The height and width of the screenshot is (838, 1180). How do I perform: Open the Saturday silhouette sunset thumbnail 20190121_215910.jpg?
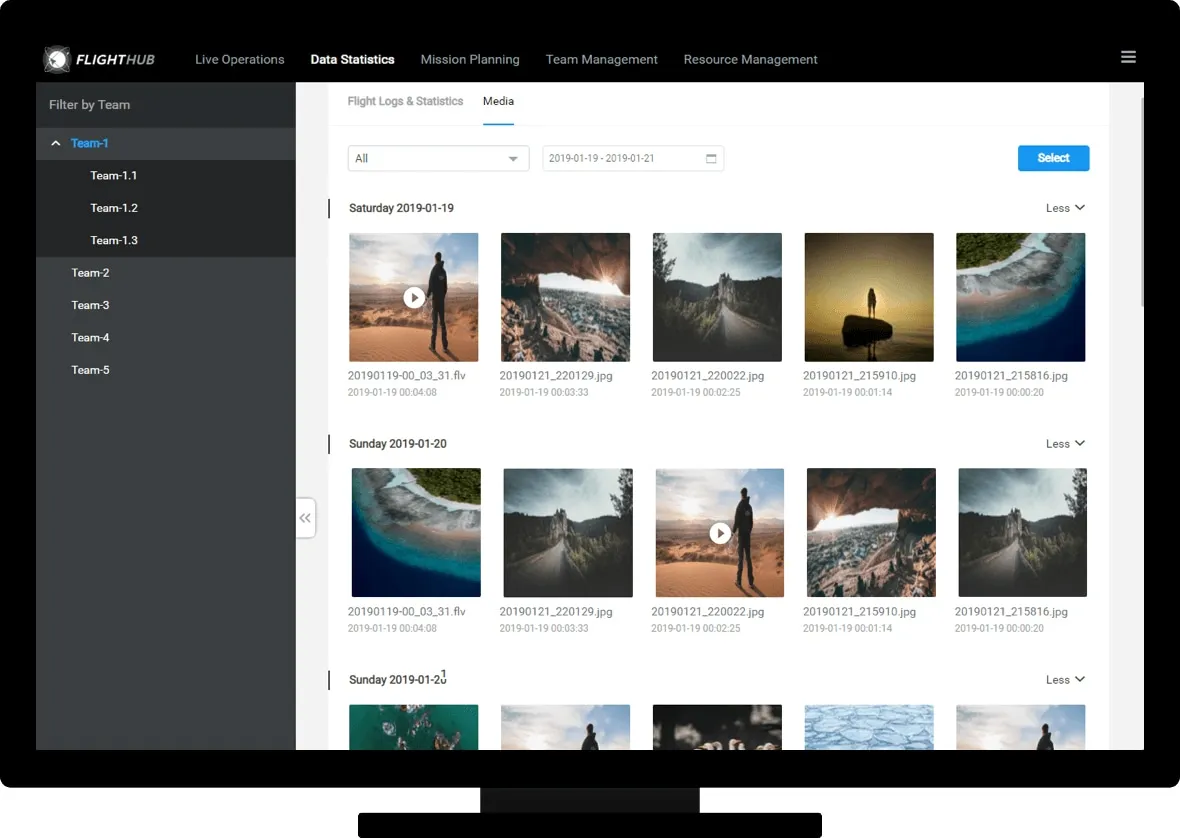[868, 297]
